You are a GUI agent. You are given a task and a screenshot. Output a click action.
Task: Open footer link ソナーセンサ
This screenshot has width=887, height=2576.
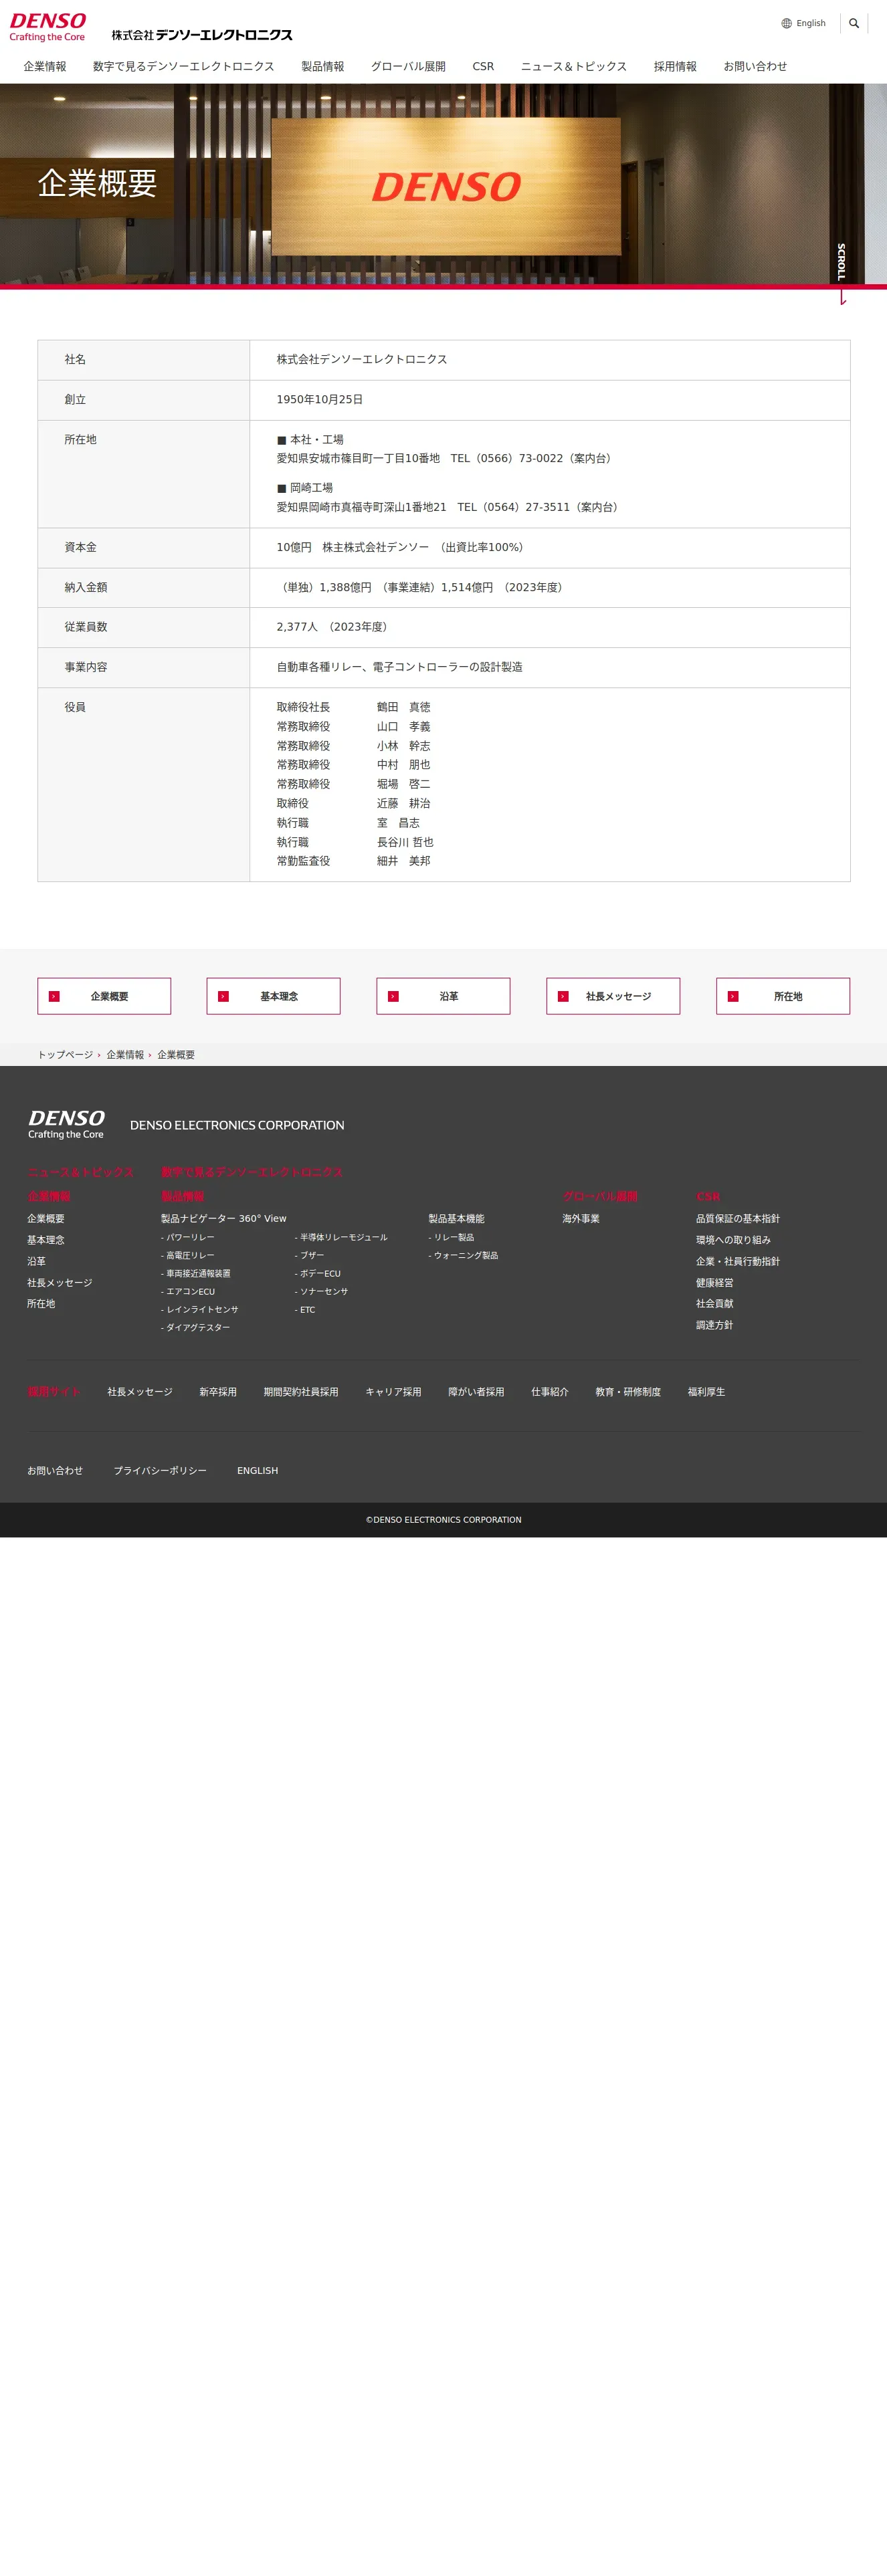tap(321, 1291)
